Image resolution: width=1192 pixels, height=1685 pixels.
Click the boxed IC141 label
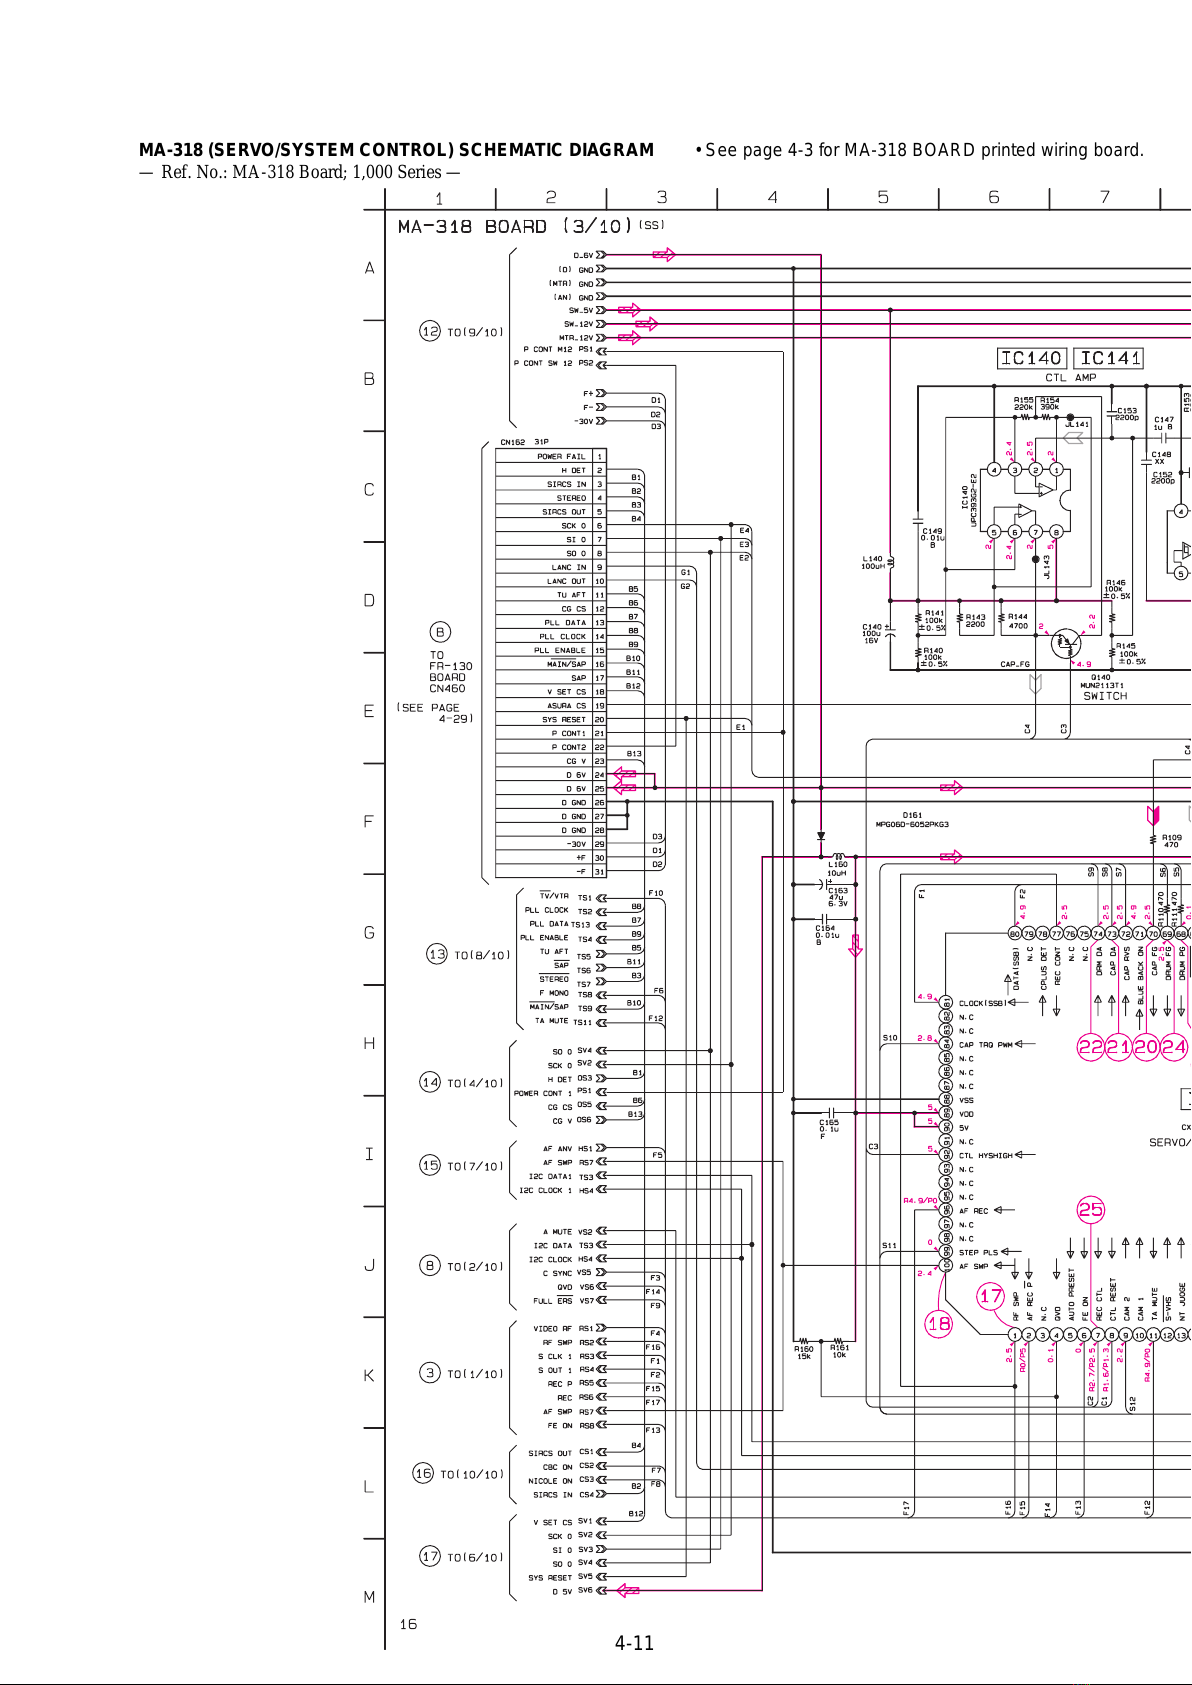pos(1110,358)
